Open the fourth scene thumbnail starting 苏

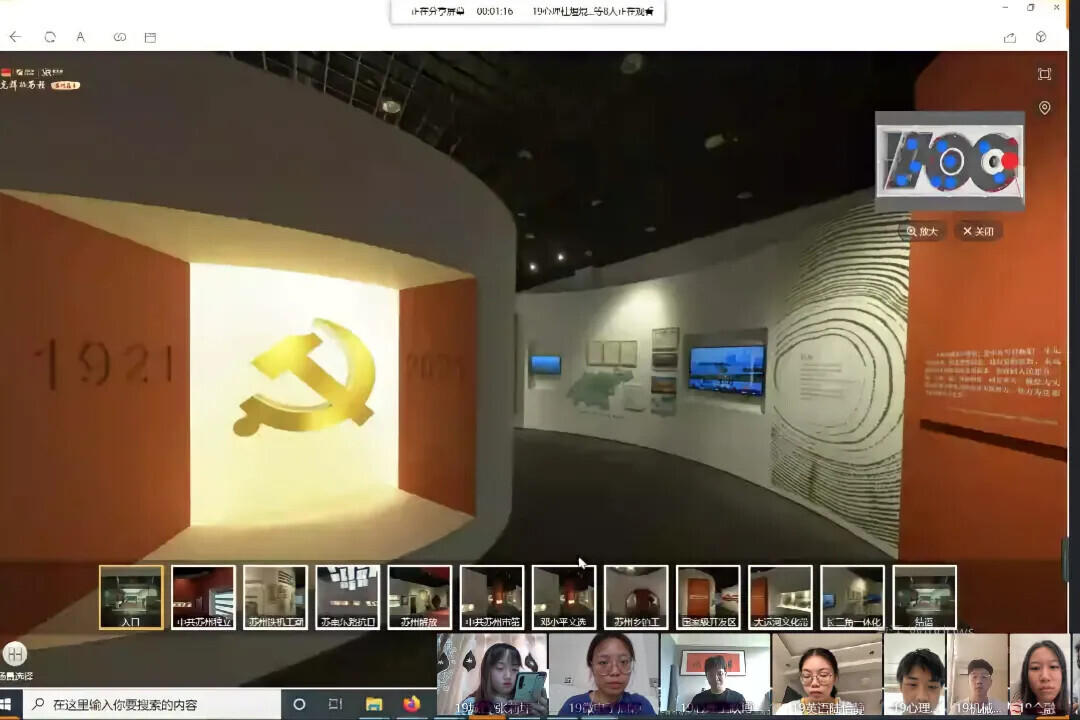point(348,597)
